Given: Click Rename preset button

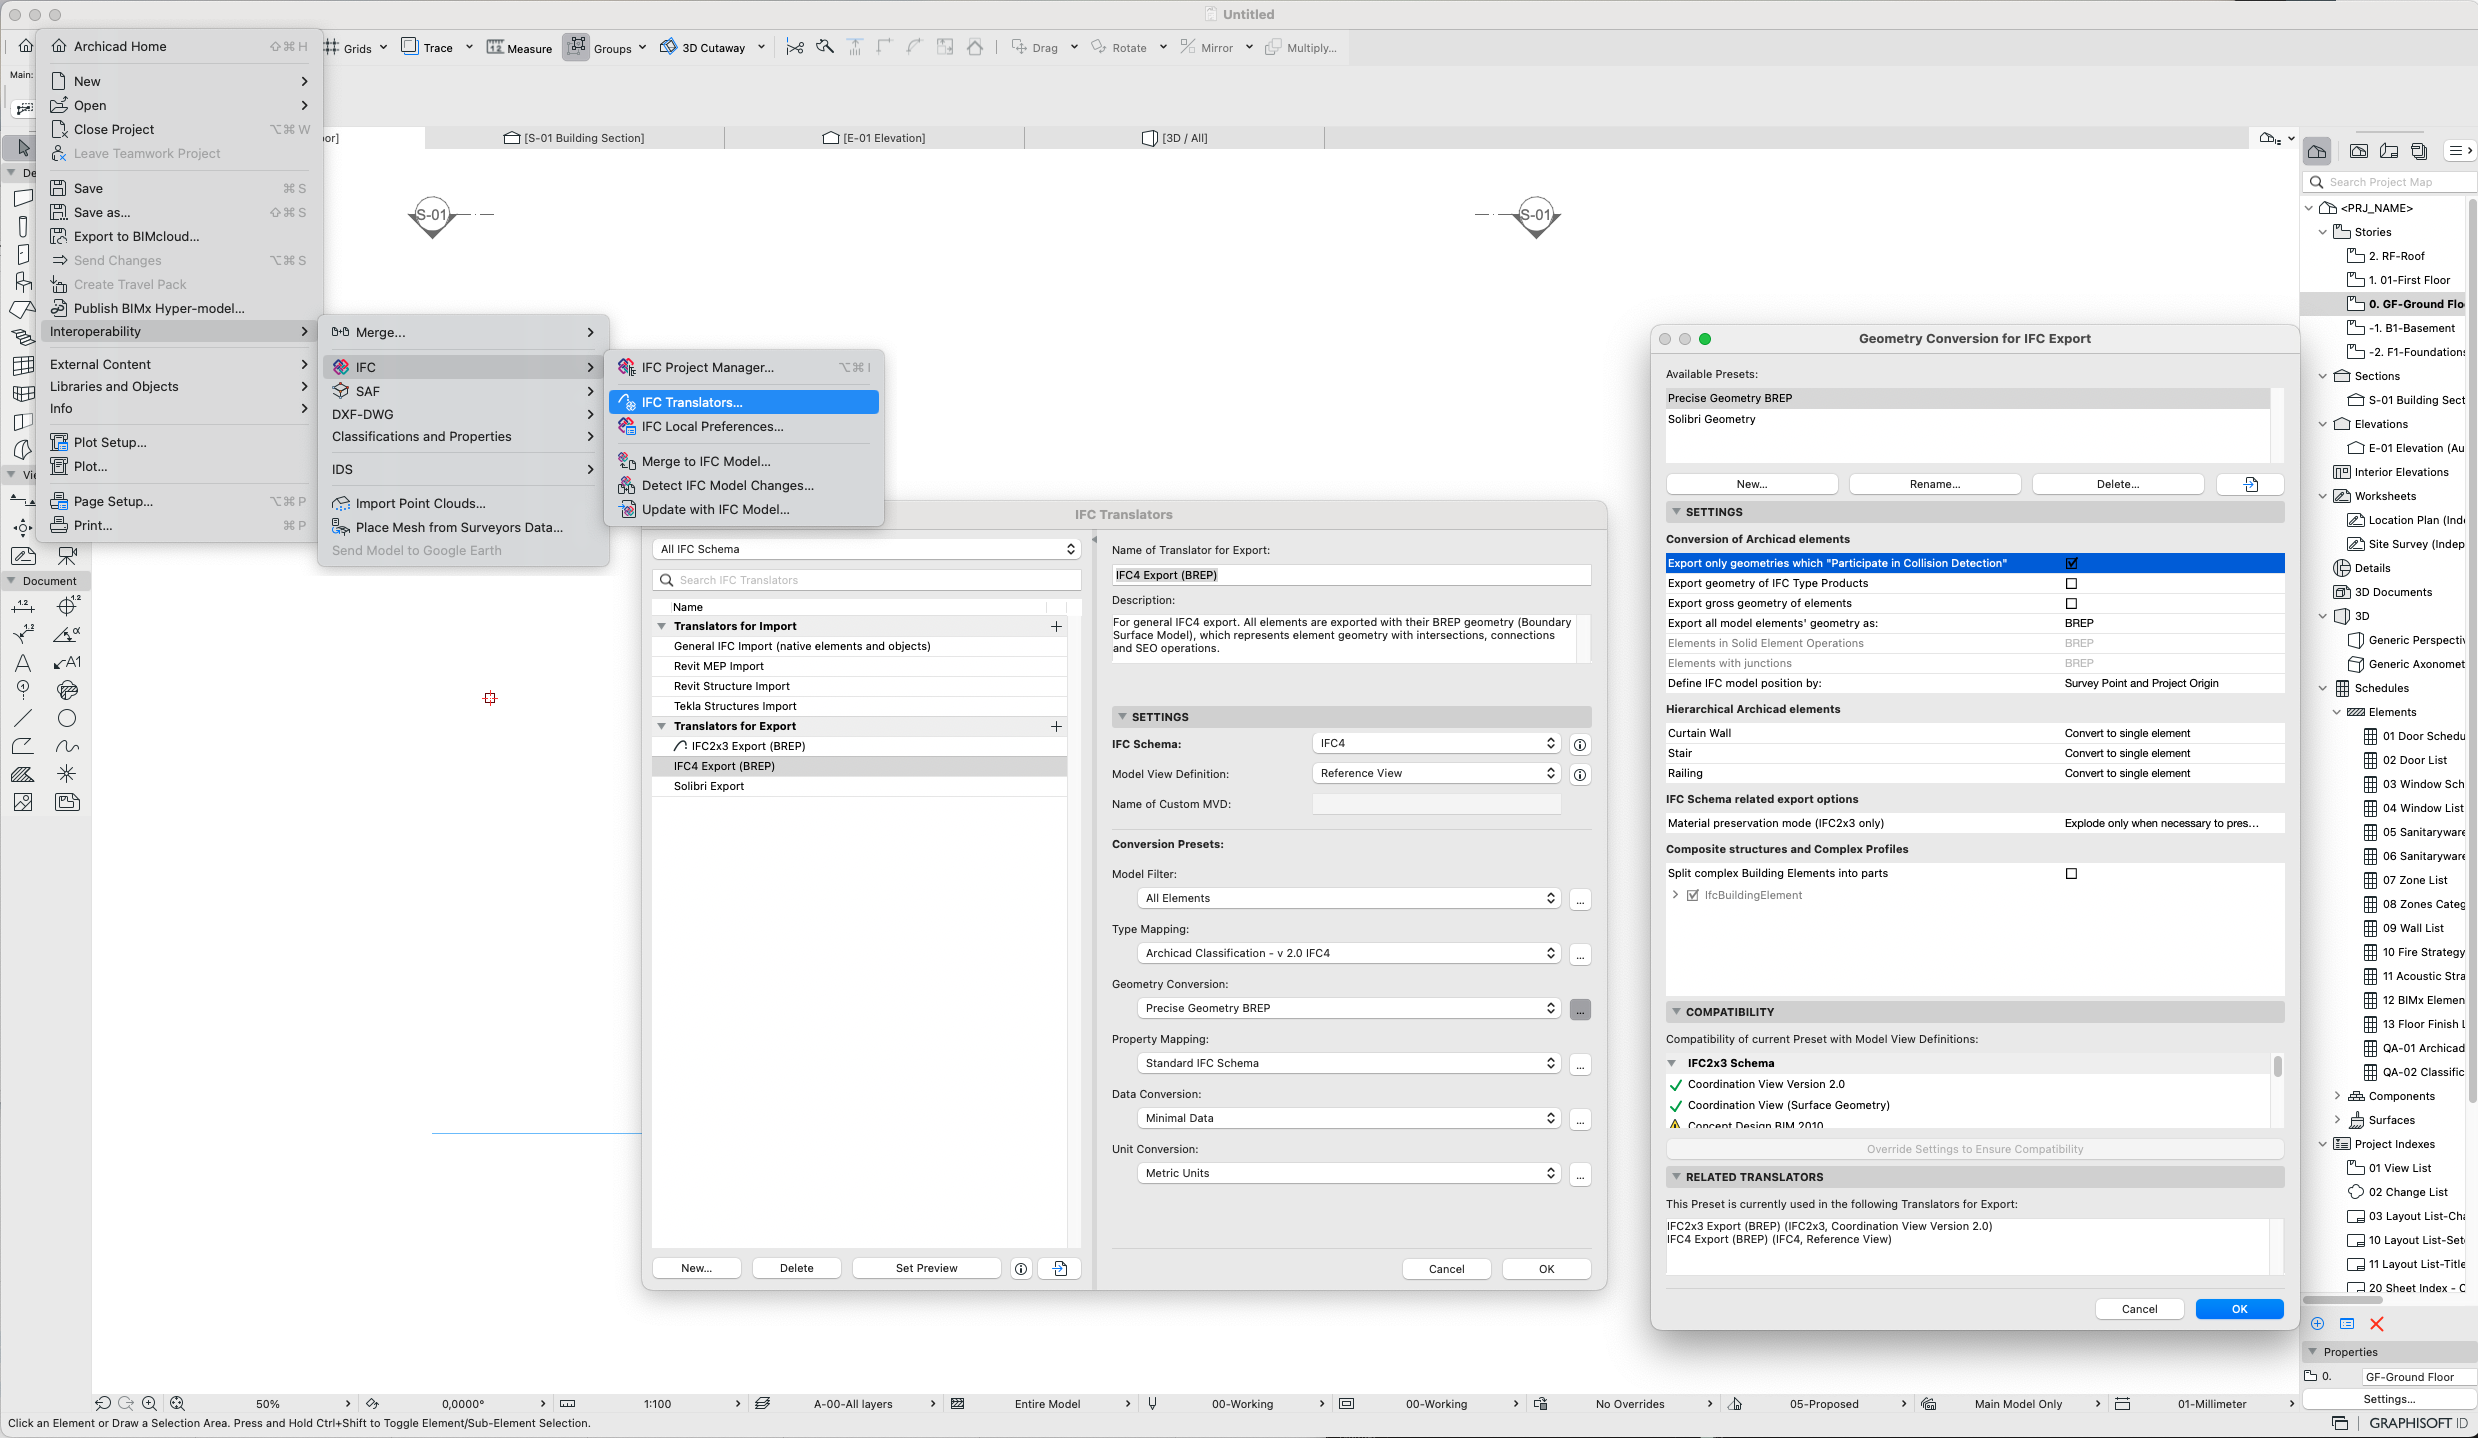Looking at the screenshot, I should pos(1934,484).
